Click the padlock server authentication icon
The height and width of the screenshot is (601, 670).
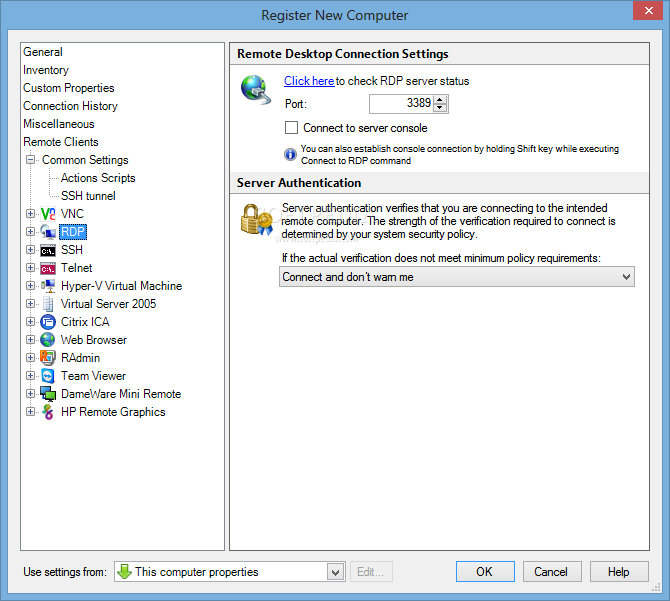tap(256, 220)
